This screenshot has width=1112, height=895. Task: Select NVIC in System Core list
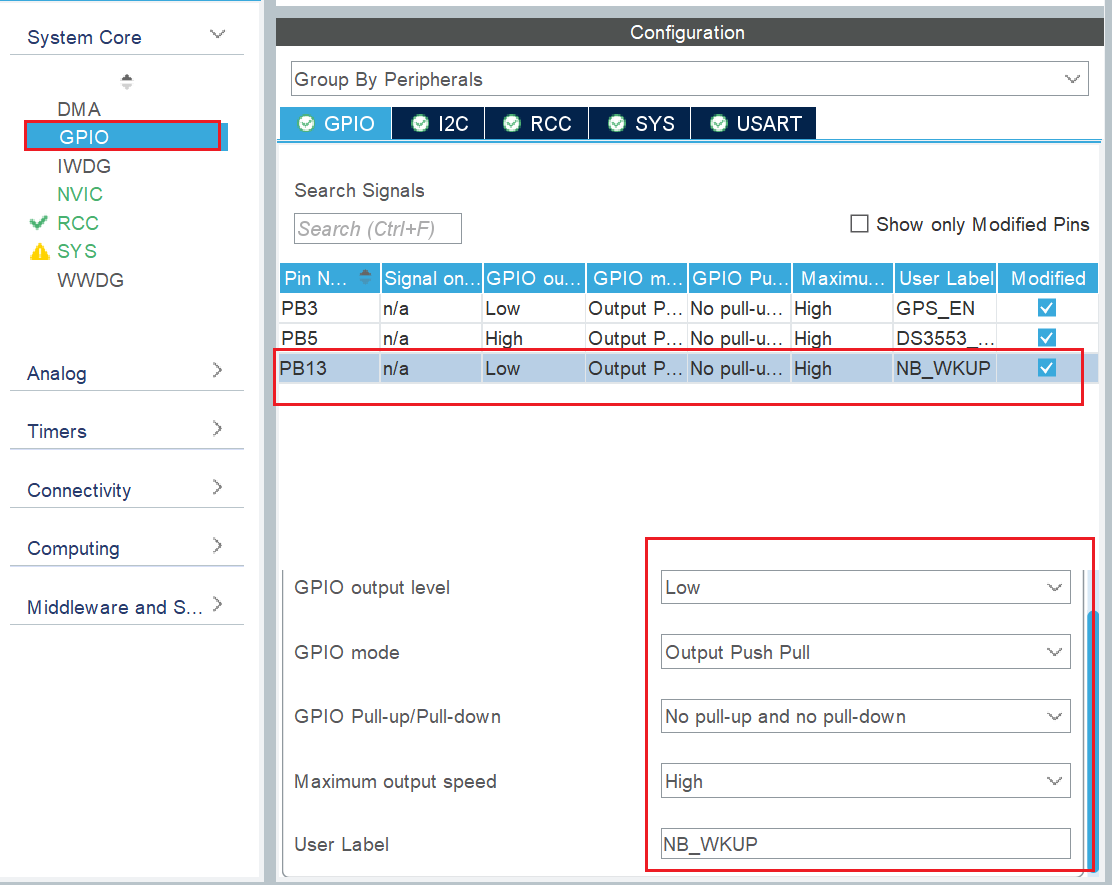pyautogui.click(x=80, y=194)
